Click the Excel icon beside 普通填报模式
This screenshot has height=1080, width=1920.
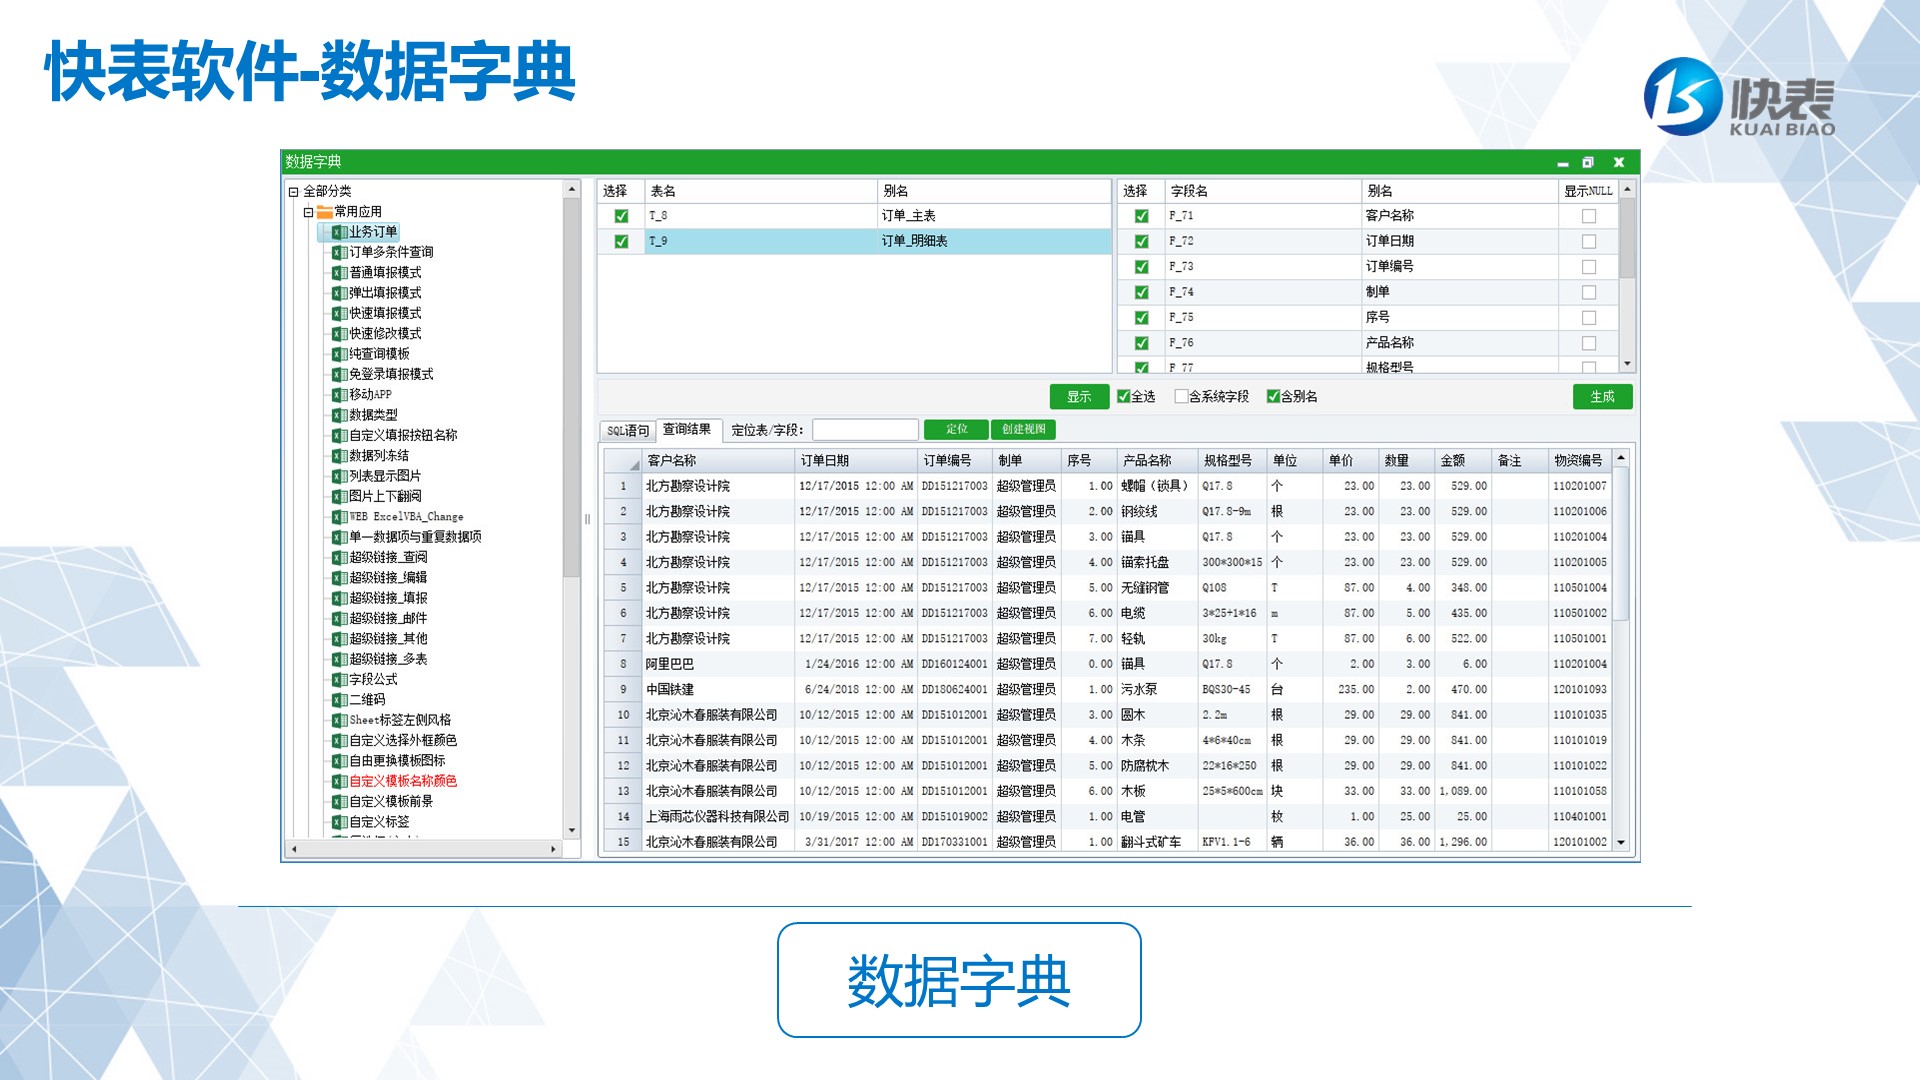pos(339,273)
